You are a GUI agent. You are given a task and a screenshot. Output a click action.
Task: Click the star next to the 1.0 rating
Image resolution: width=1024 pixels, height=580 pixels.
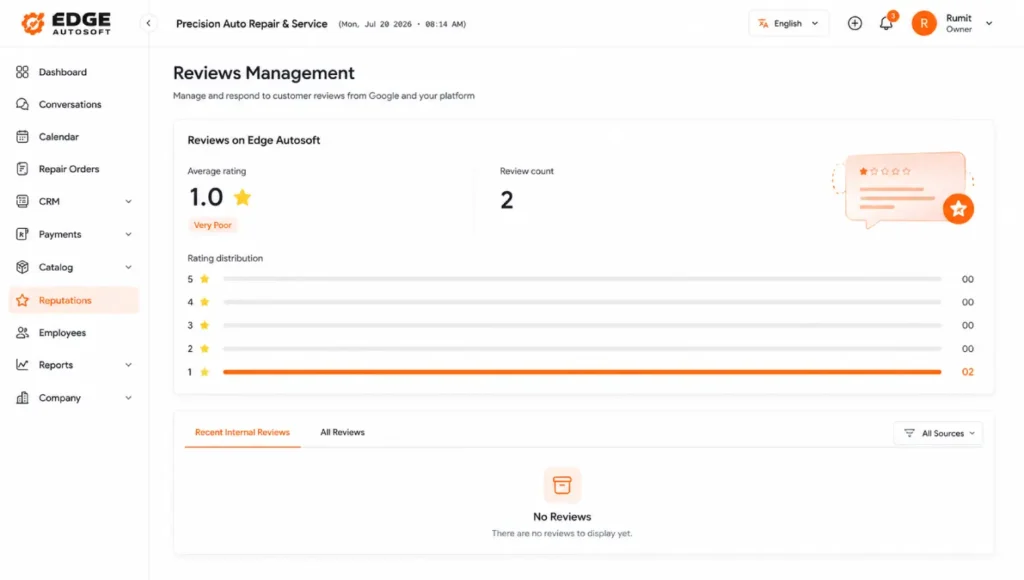click(x=242, y=197)
